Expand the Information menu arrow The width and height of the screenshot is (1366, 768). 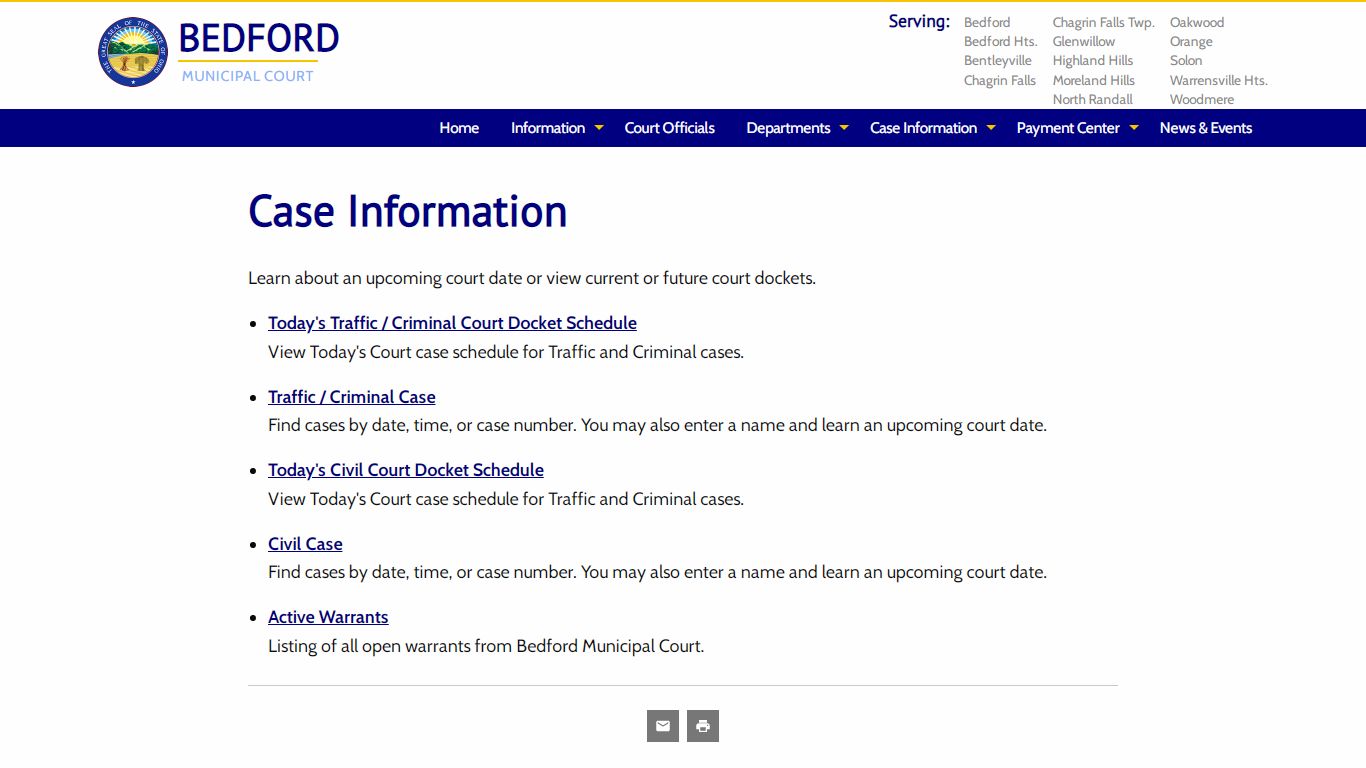coord(599,127)
